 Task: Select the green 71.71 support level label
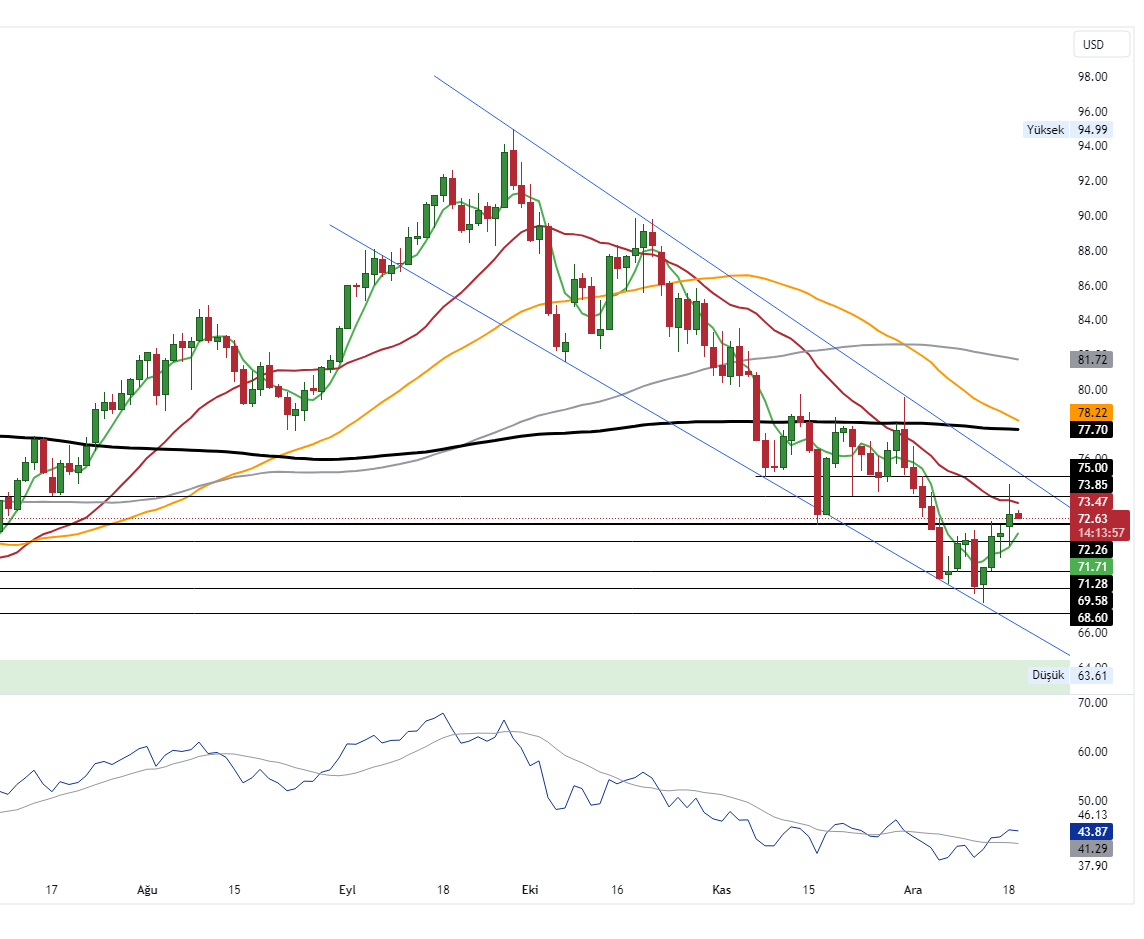tap(1094, 567)
